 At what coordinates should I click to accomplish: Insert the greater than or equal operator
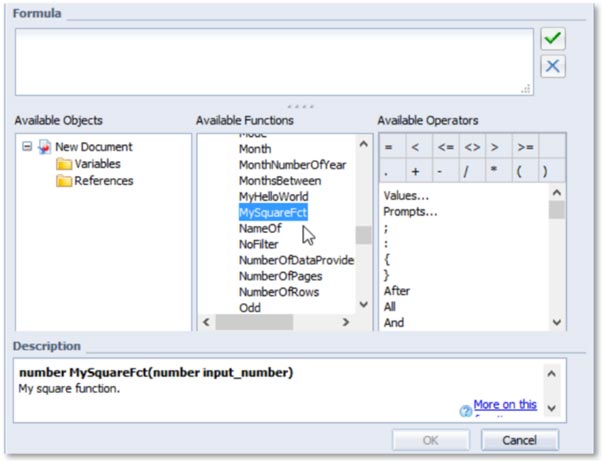(525, 147)
